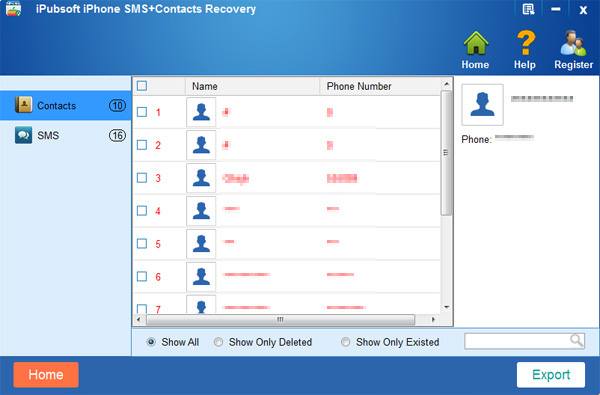The height and width of the screenshot is (395, 600).
Task: Click the Home house icon in top toolbar
Action: (475, 43)
